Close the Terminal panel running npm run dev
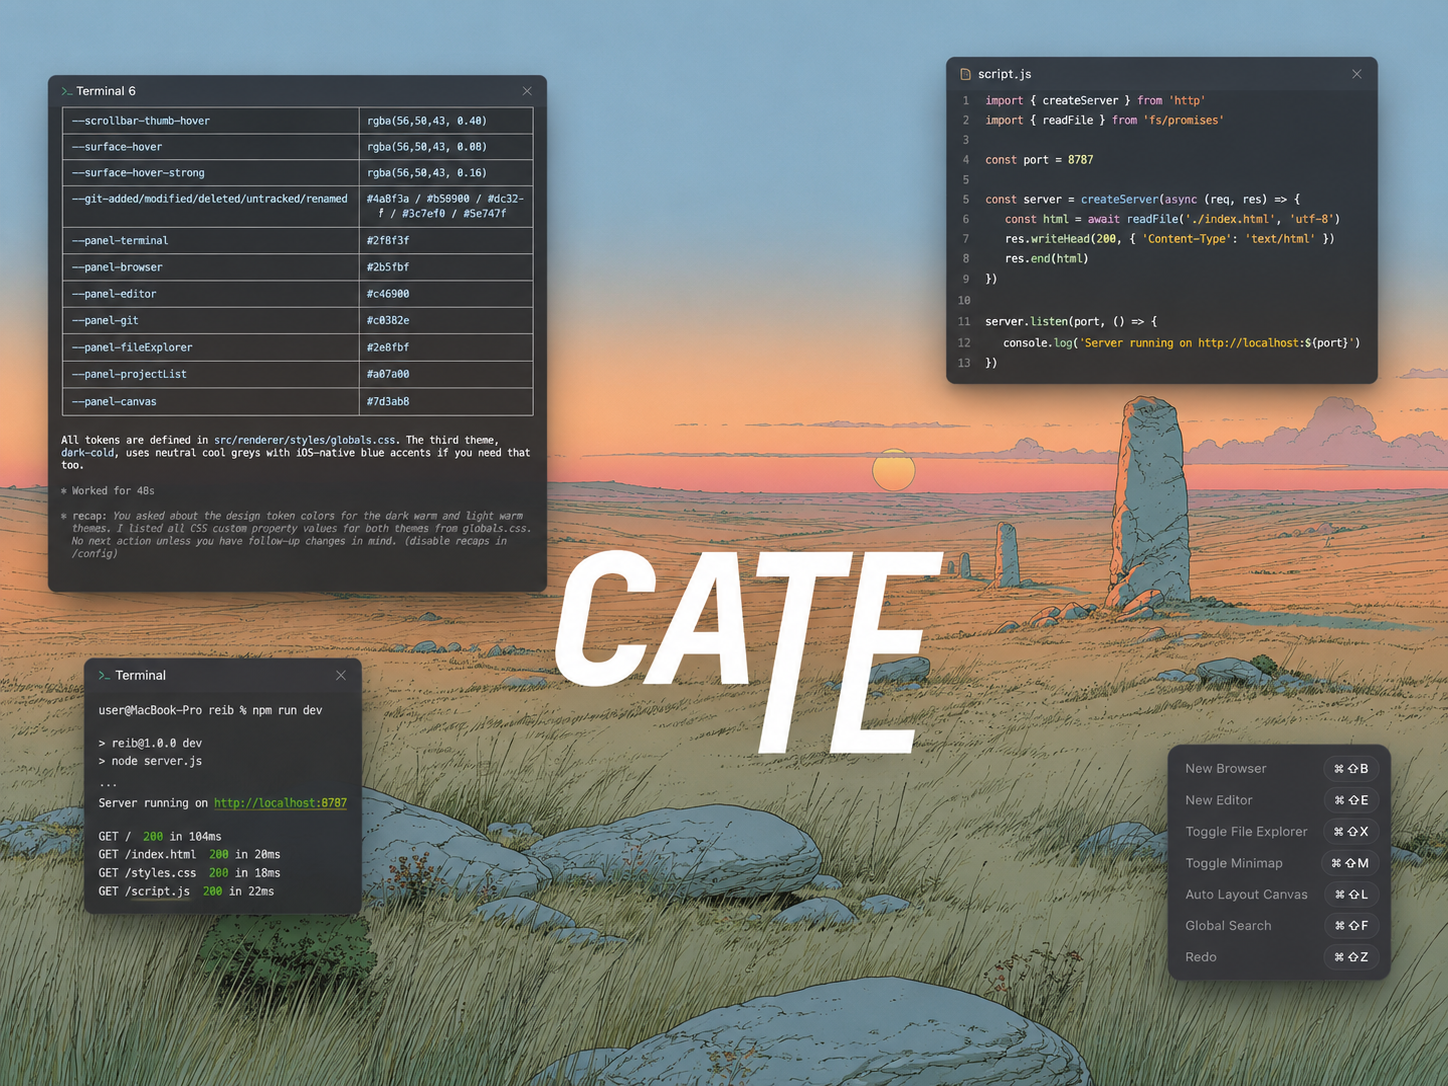 click(341, 676)
